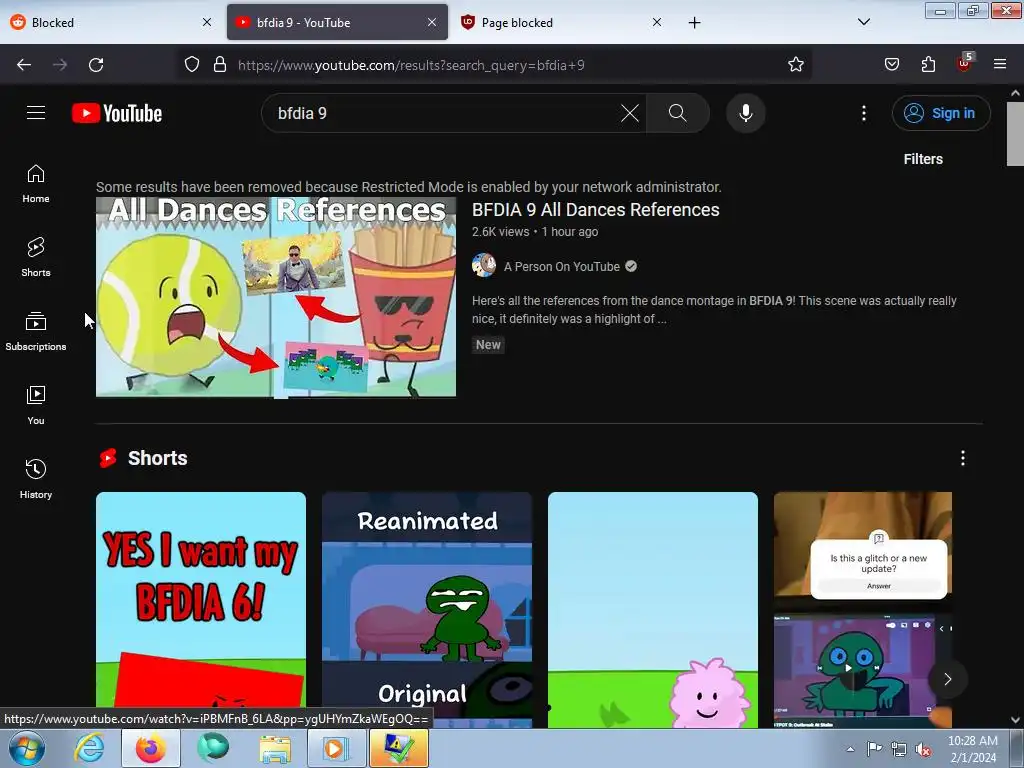
Task: Open the A Person On YouTube avatar
Action: pyautogui.click(x=484, y=266)
